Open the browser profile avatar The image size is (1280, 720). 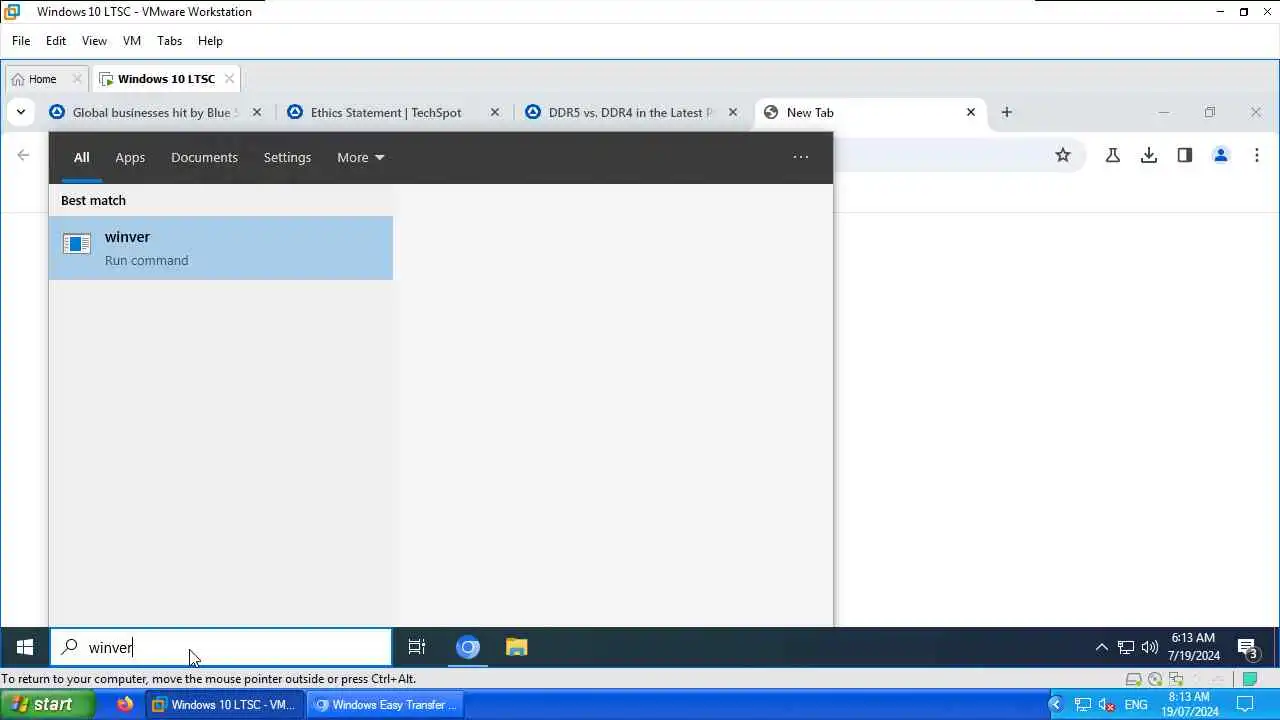tap(1221, 155)
